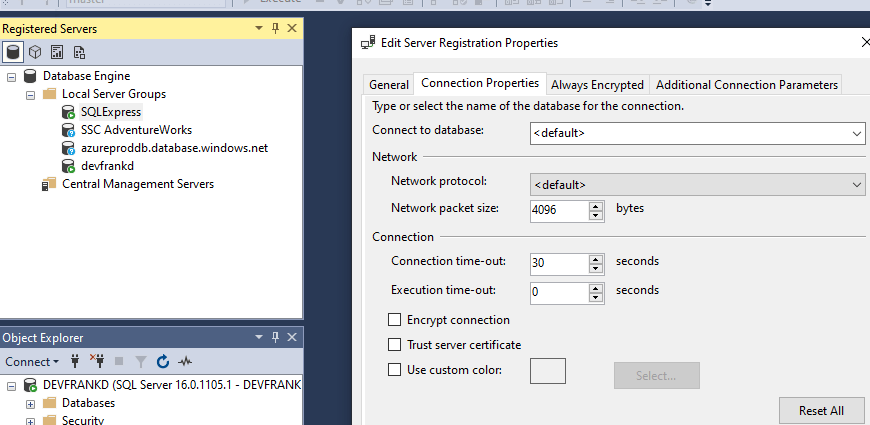The image size is (870, 425).
Task: Click the custom color preview swatch
Action: [x=547, y=371]
